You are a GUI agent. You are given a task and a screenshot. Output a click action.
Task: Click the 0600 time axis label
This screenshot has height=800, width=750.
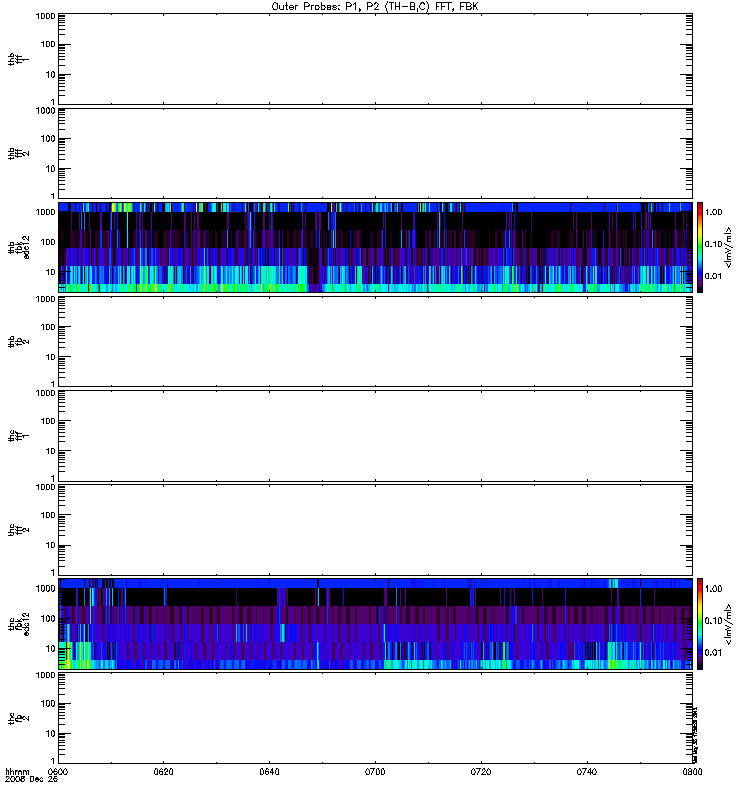tap(58, 771)
